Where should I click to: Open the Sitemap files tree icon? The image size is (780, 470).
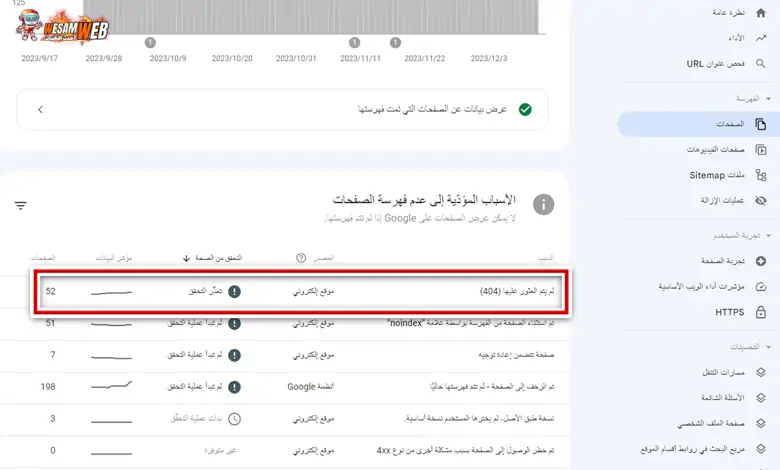coord(761,175)
